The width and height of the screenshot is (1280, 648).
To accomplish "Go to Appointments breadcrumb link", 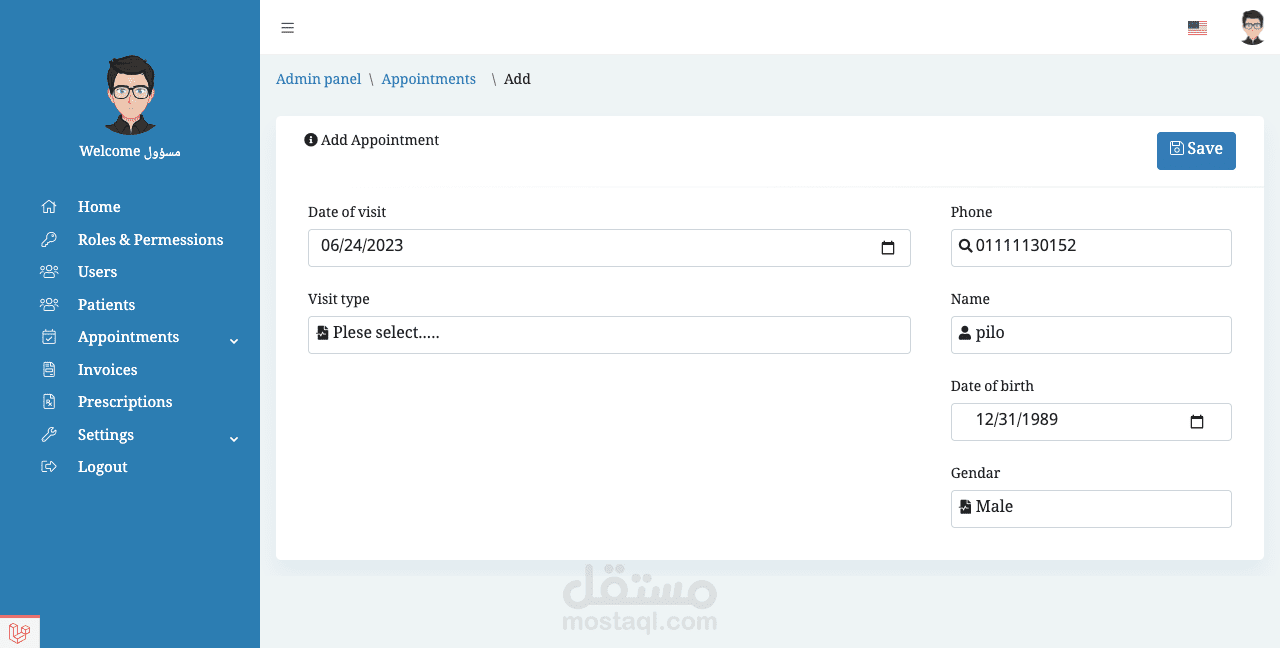I will click(429, 79).
